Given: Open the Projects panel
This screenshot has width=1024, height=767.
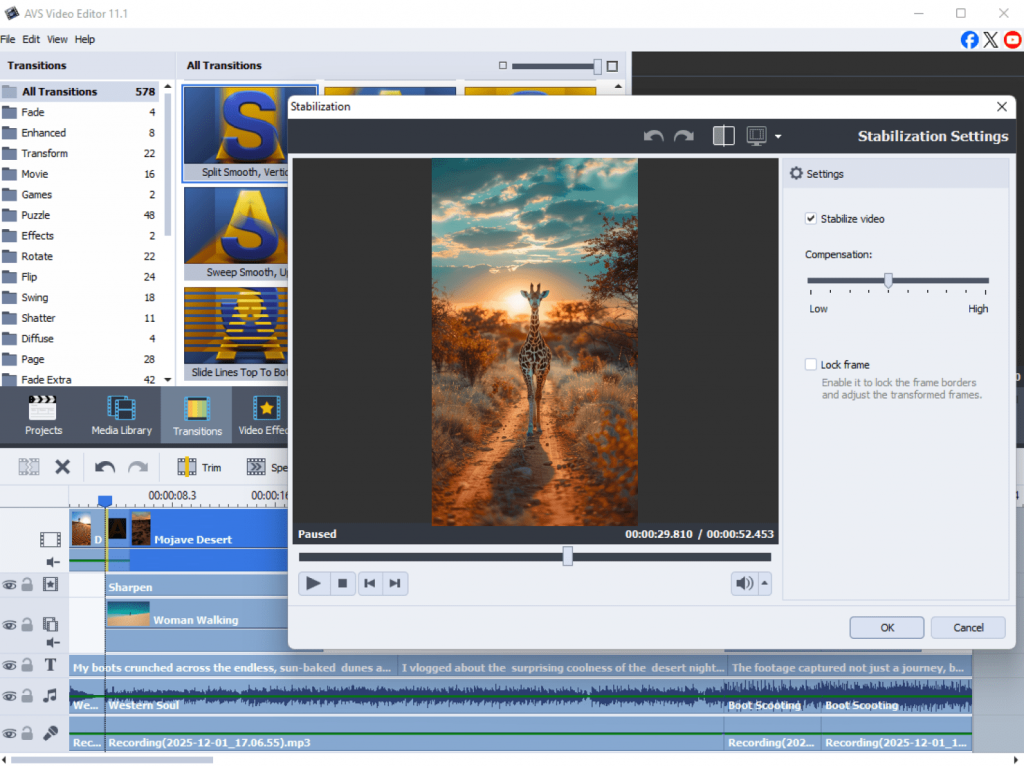Looking at the screenshot, I should click(43, 416).
